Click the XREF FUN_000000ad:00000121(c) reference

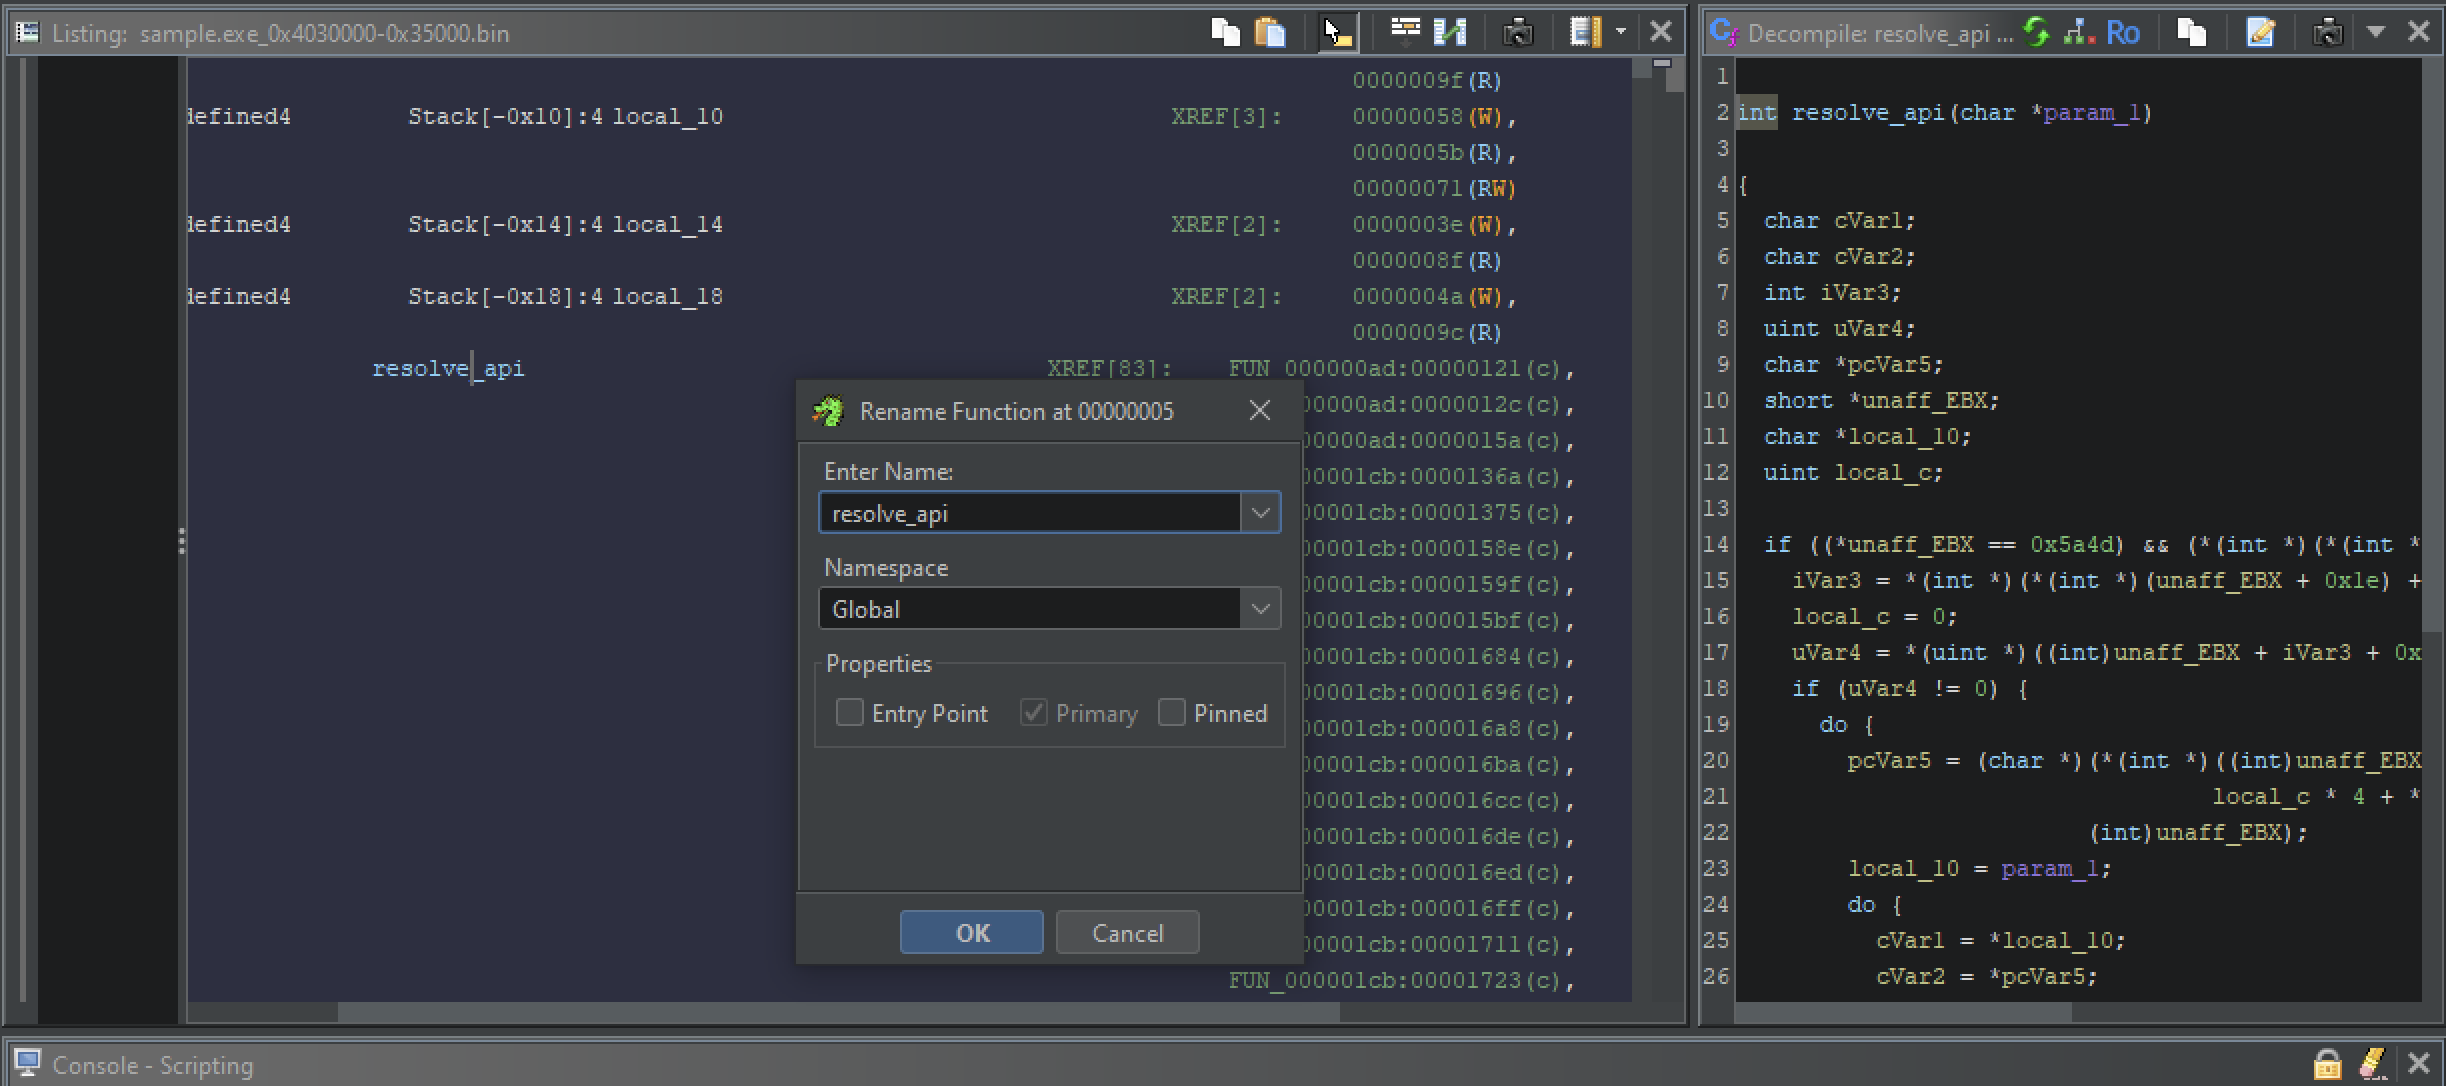point(1395,368)
